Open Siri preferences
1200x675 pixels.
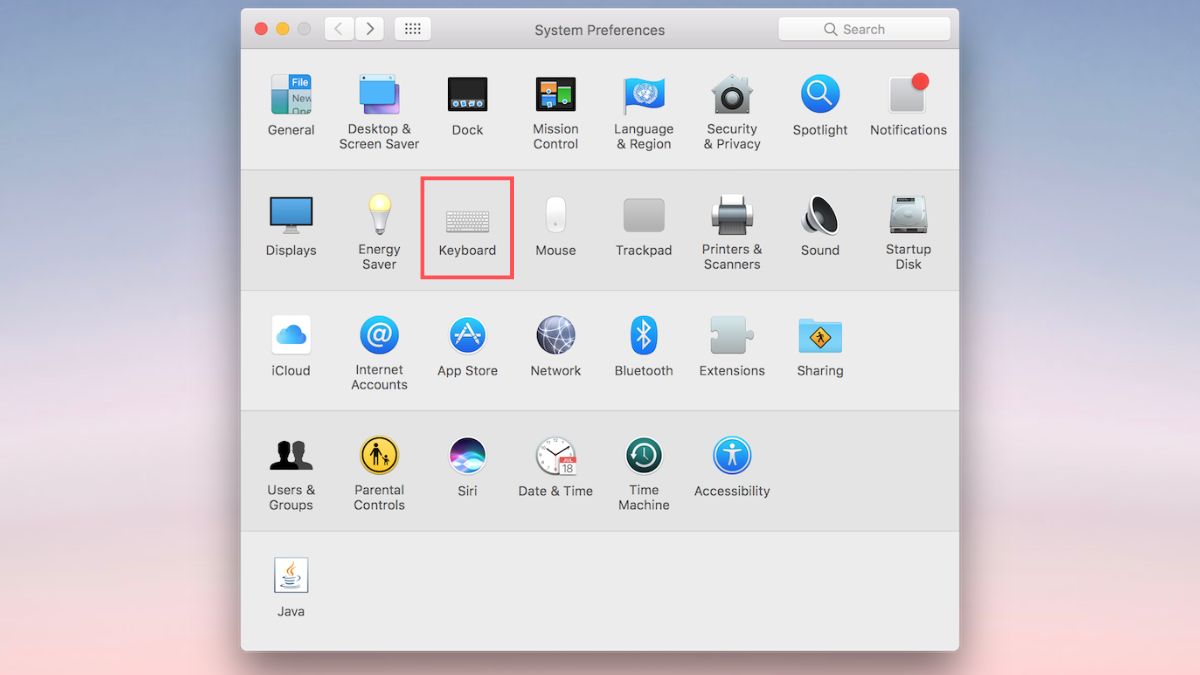[x=467, y=466]
